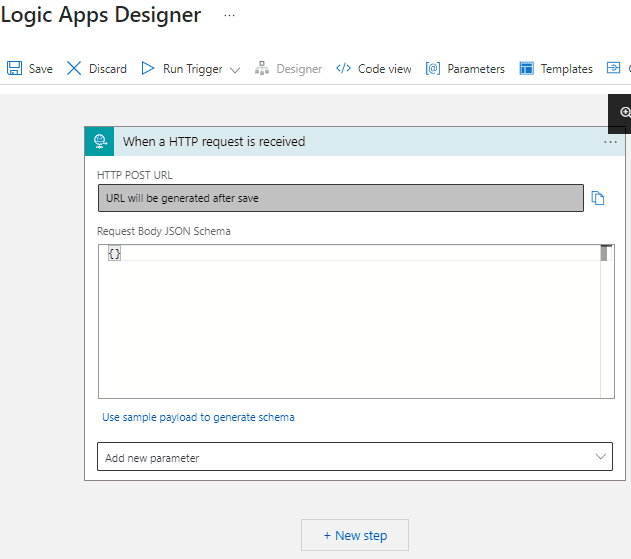631x559 pixels.
Task: Click the Designer hierarchy icon
Action: pos(262,68)
